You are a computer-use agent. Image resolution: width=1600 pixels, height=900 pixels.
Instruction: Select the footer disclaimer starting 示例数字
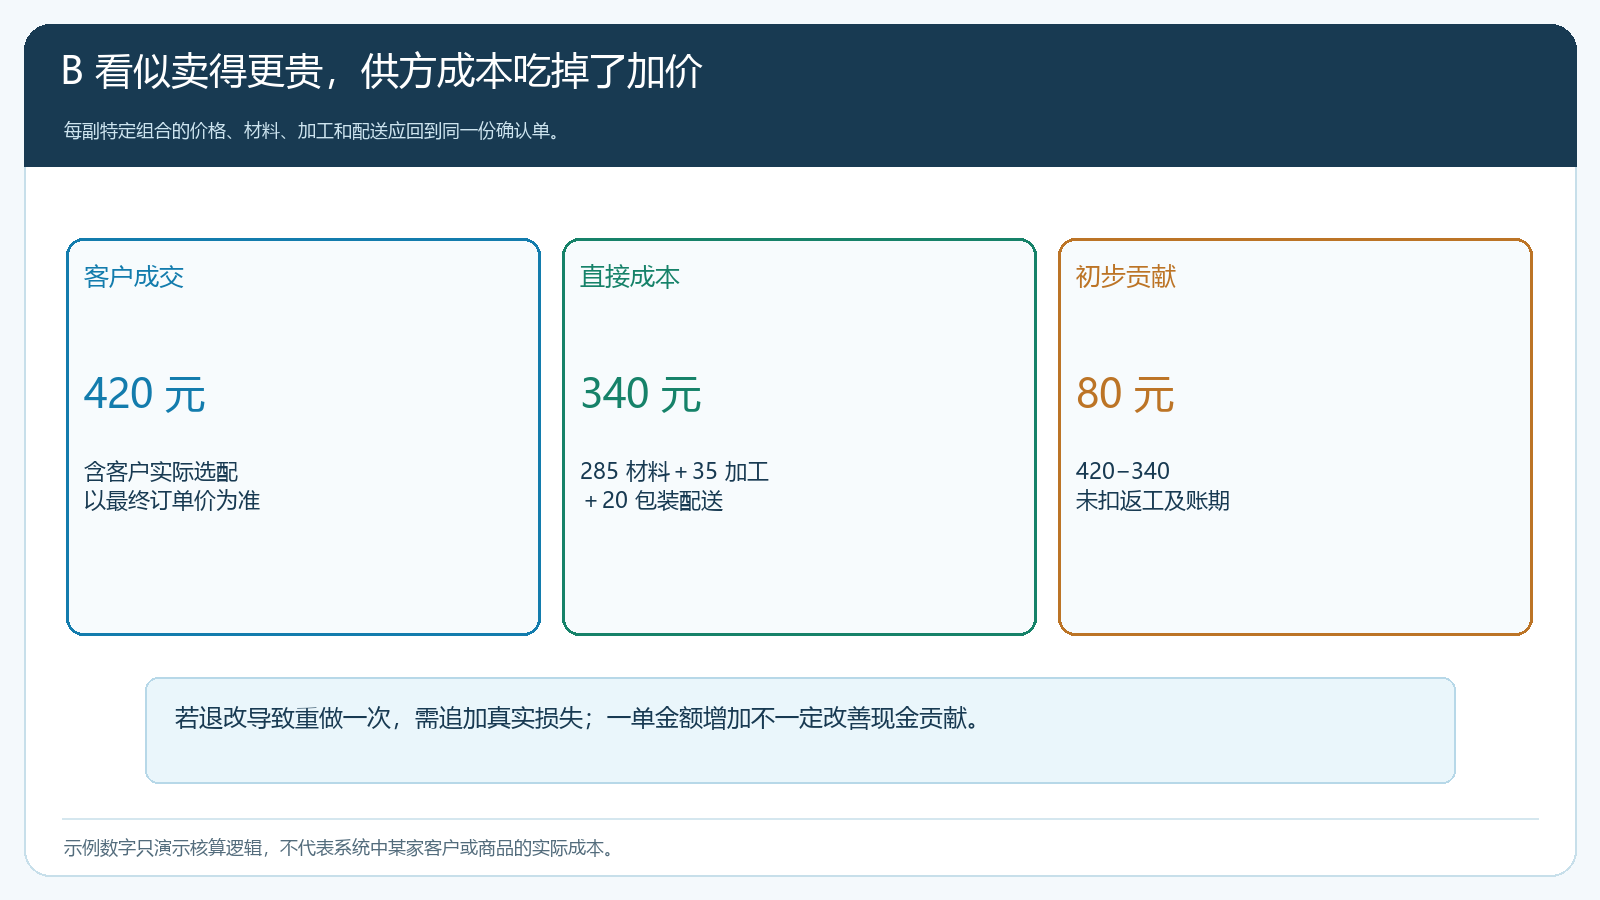point(341,848)
